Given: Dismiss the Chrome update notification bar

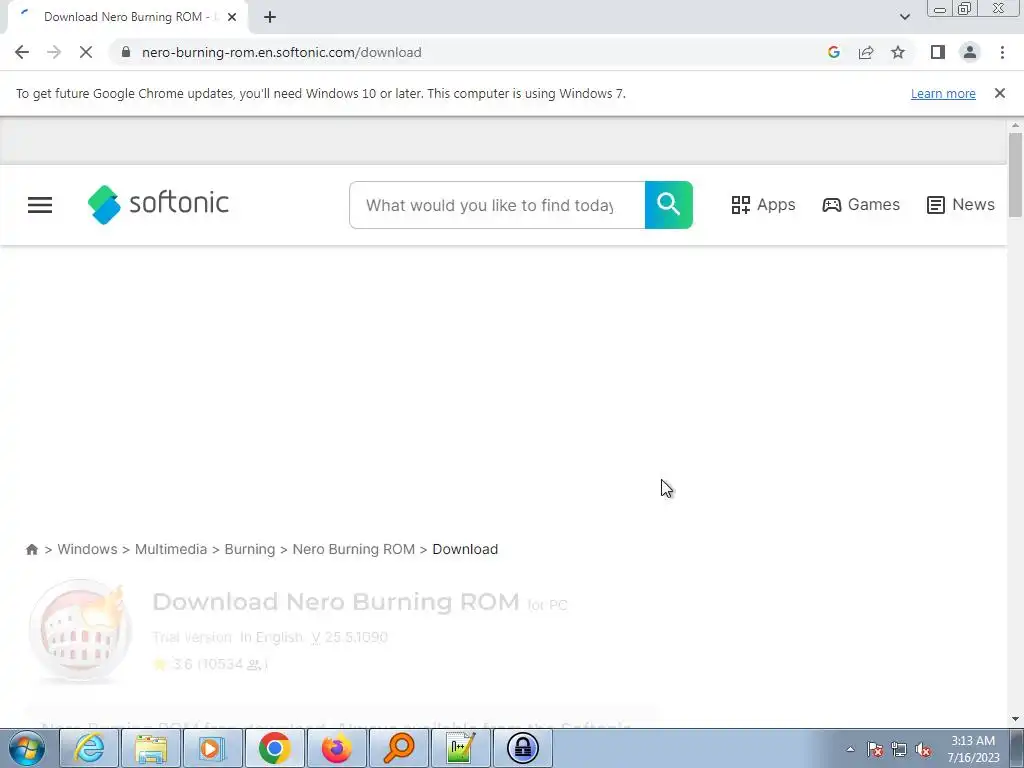Looking at the screenshot, I should (1000, 93).
